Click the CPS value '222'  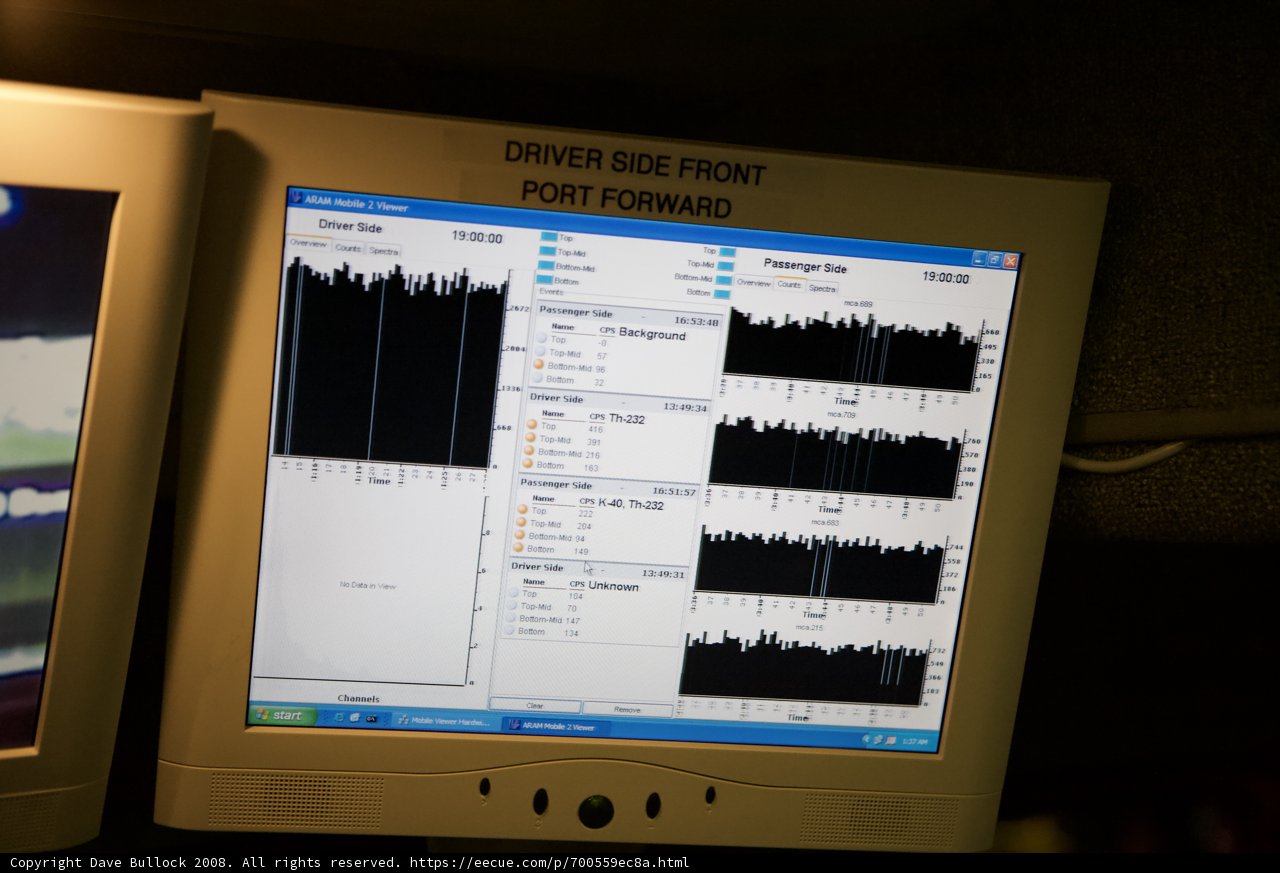click(x=586, y=514)
